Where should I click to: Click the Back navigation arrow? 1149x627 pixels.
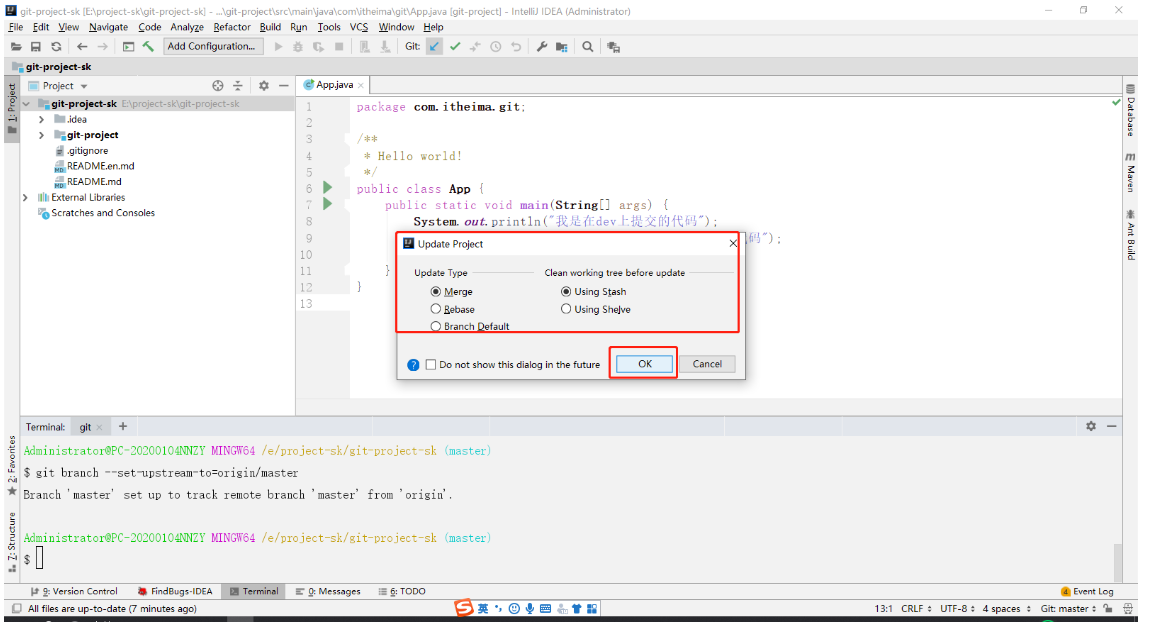point(82,47)
